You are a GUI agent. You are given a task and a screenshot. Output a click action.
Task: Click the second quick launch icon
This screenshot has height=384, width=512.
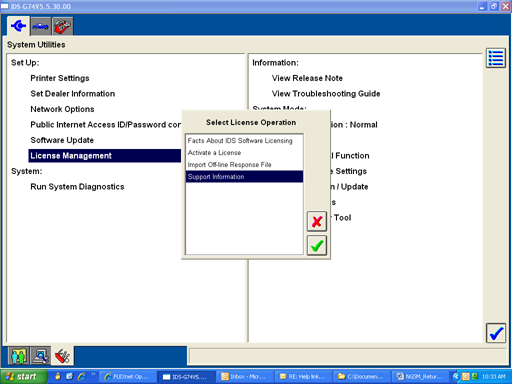(x=70, y=377)
